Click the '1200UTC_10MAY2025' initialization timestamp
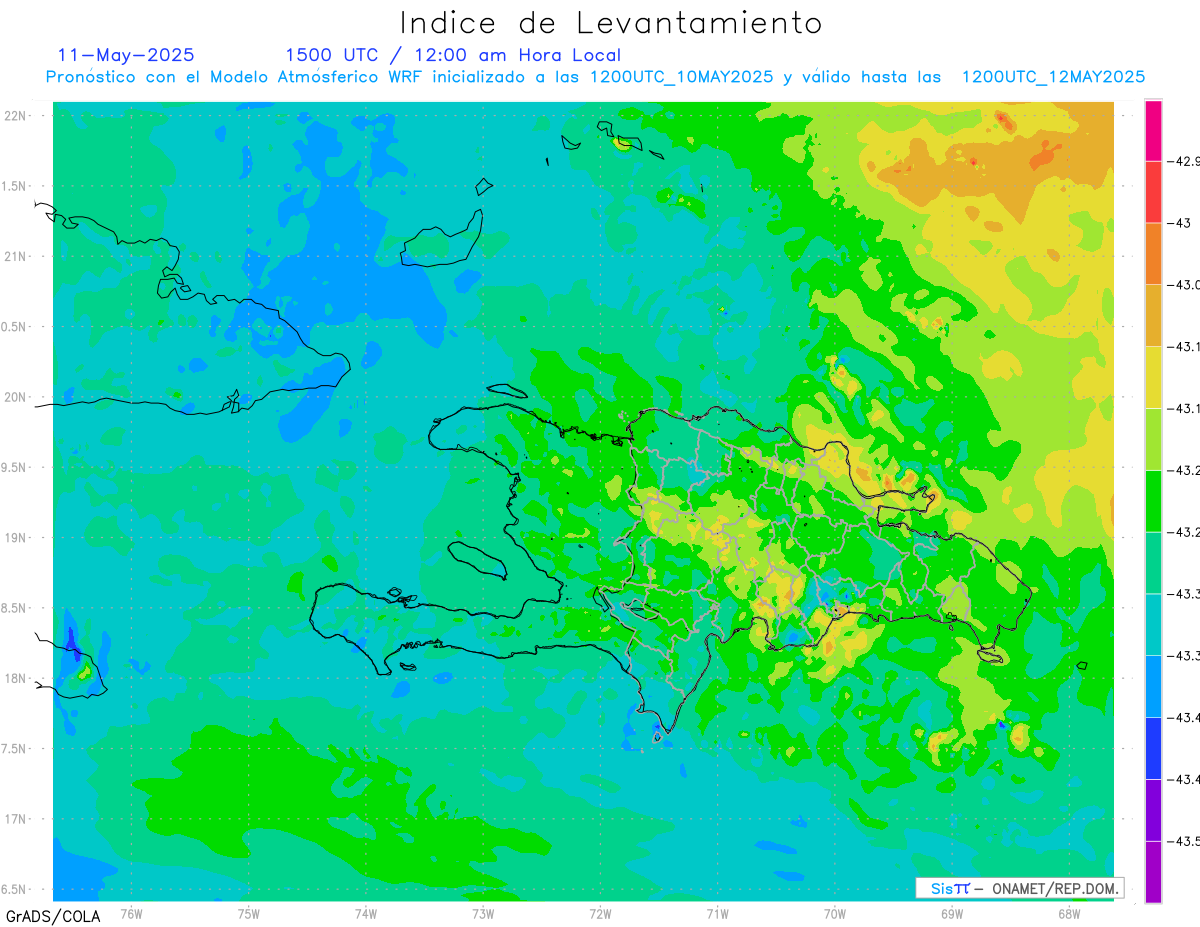1200x927 pixels. pyautogui.click(x=681, y=77)
